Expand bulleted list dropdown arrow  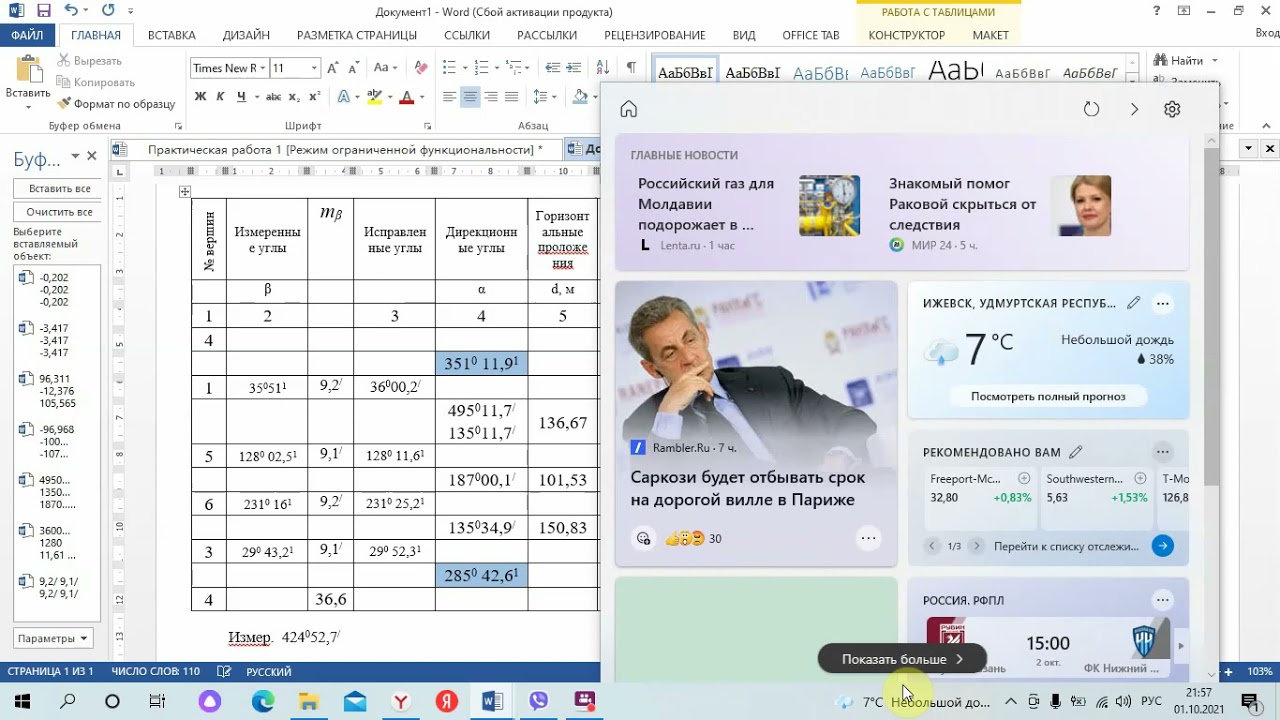pyautogui.click(x=463, y=68)
